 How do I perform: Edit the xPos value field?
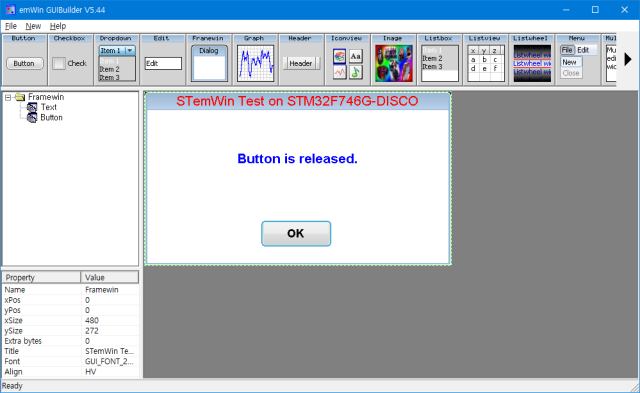(x=111, y=300)
